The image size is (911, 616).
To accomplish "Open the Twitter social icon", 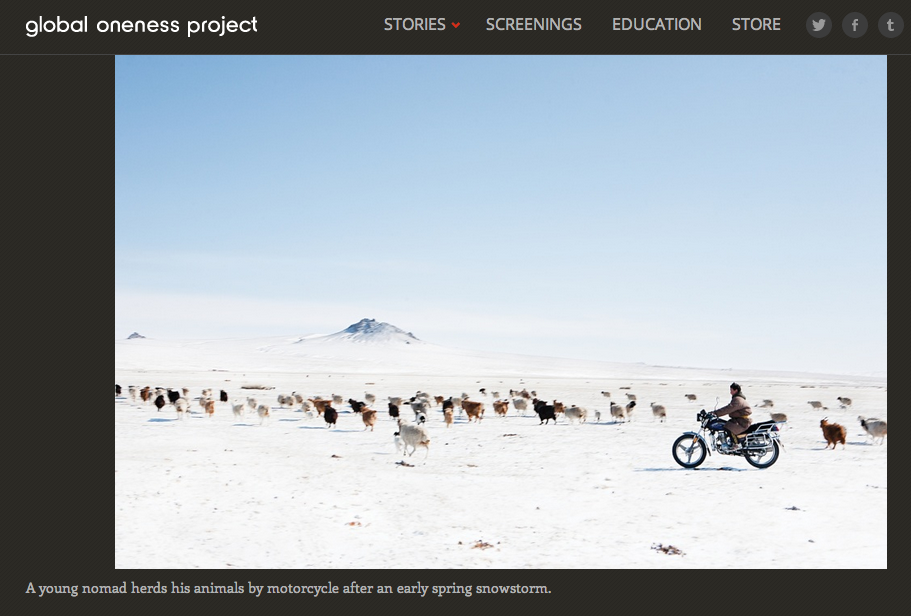I will pos(819,25).
